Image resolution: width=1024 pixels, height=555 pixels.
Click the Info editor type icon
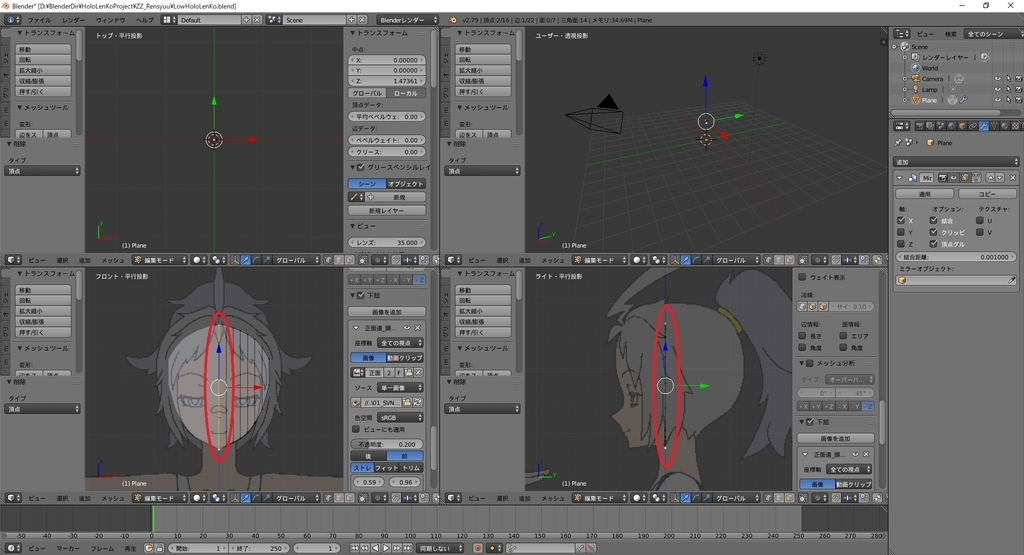click(12, 20)
